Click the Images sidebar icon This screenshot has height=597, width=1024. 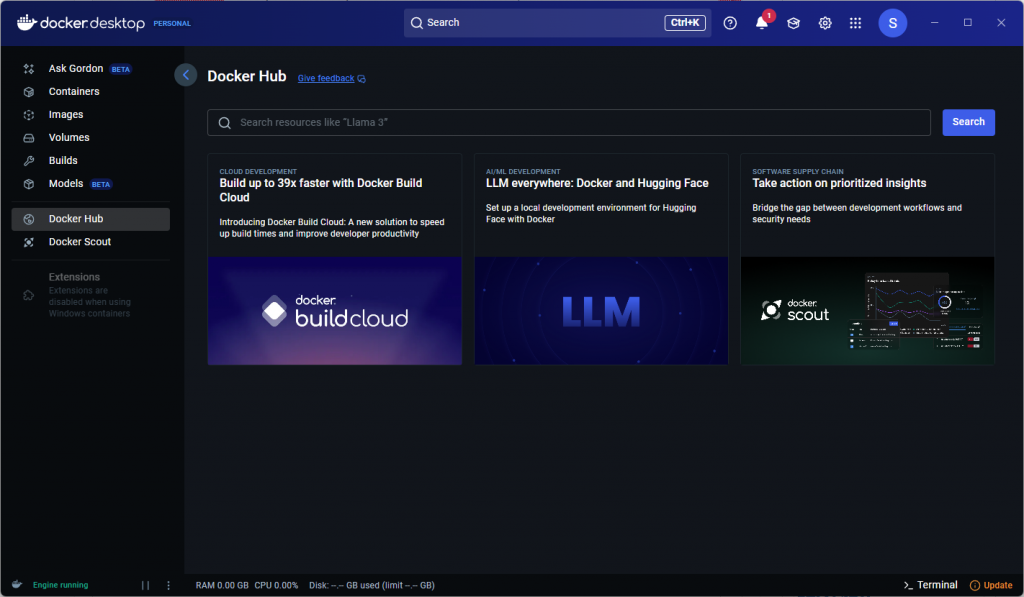click(29, 115)
